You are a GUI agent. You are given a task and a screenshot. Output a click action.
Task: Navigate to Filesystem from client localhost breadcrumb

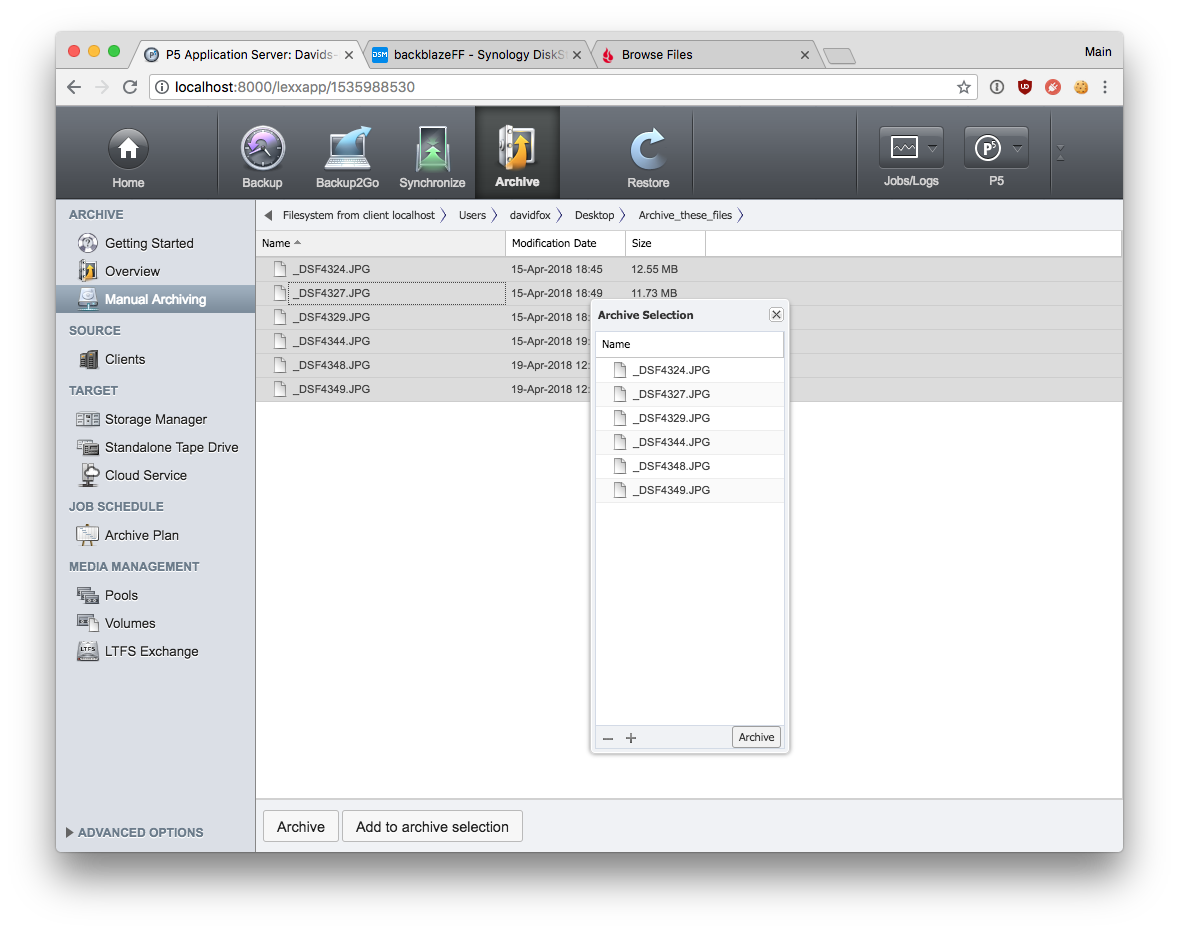[x=359, y=215]
